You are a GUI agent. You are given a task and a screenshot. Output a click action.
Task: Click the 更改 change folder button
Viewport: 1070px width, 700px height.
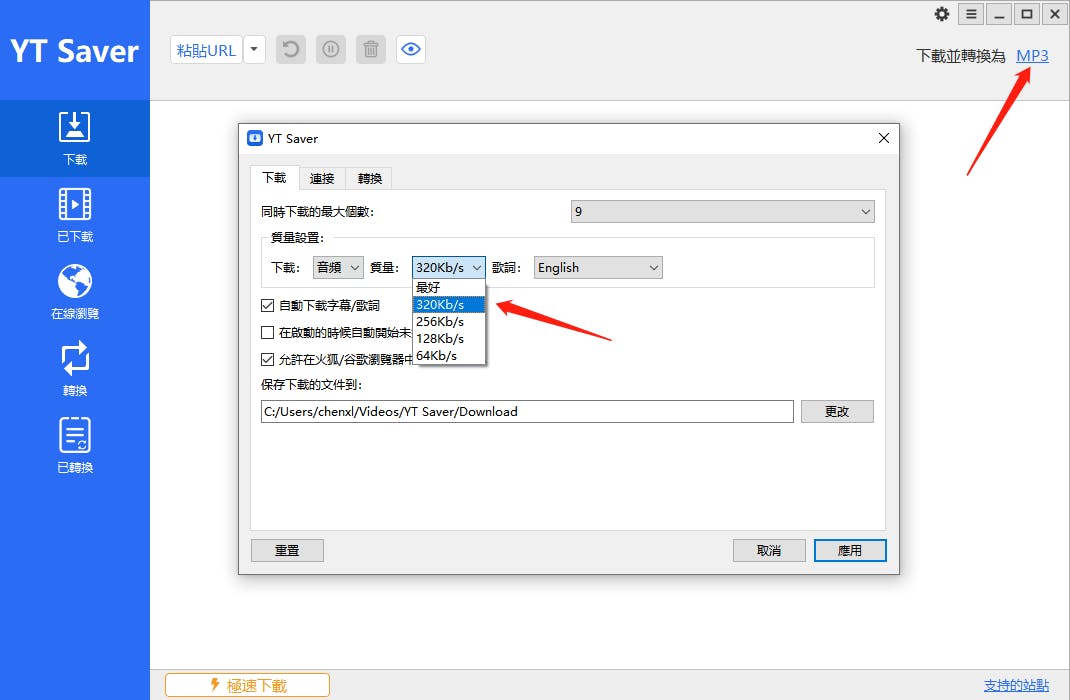pyautogui.click(x=837, y=411)
